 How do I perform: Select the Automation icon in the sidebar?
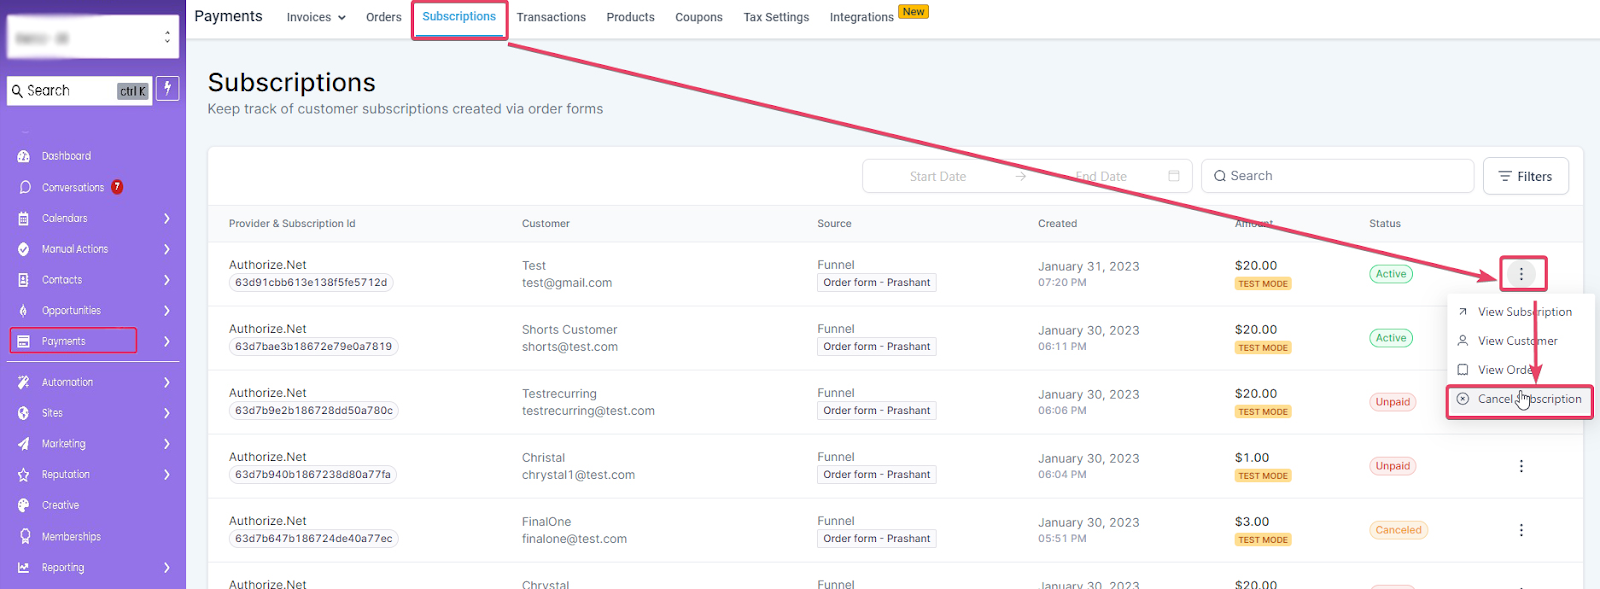point(23,382)
